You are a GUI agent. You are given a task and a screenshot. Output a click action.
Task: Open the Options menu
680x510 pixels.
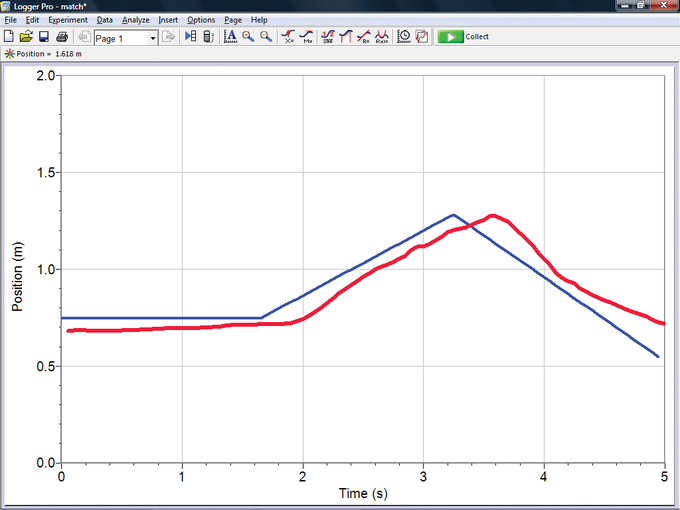click(x=201, y=20)
